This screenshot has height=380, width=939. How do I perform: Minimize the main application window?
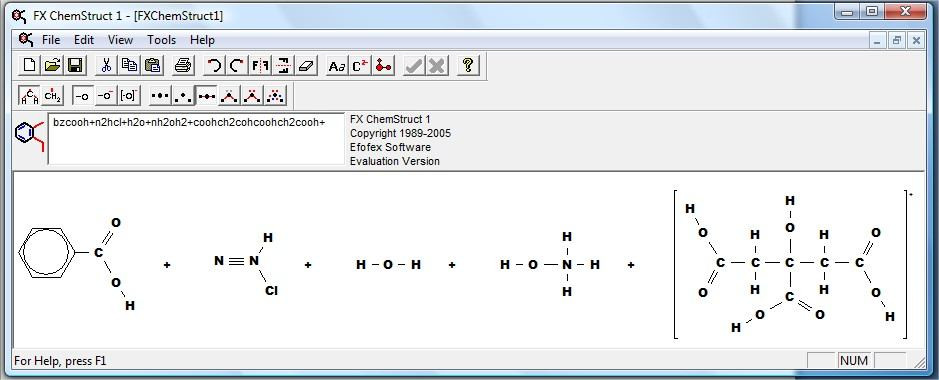847,11
